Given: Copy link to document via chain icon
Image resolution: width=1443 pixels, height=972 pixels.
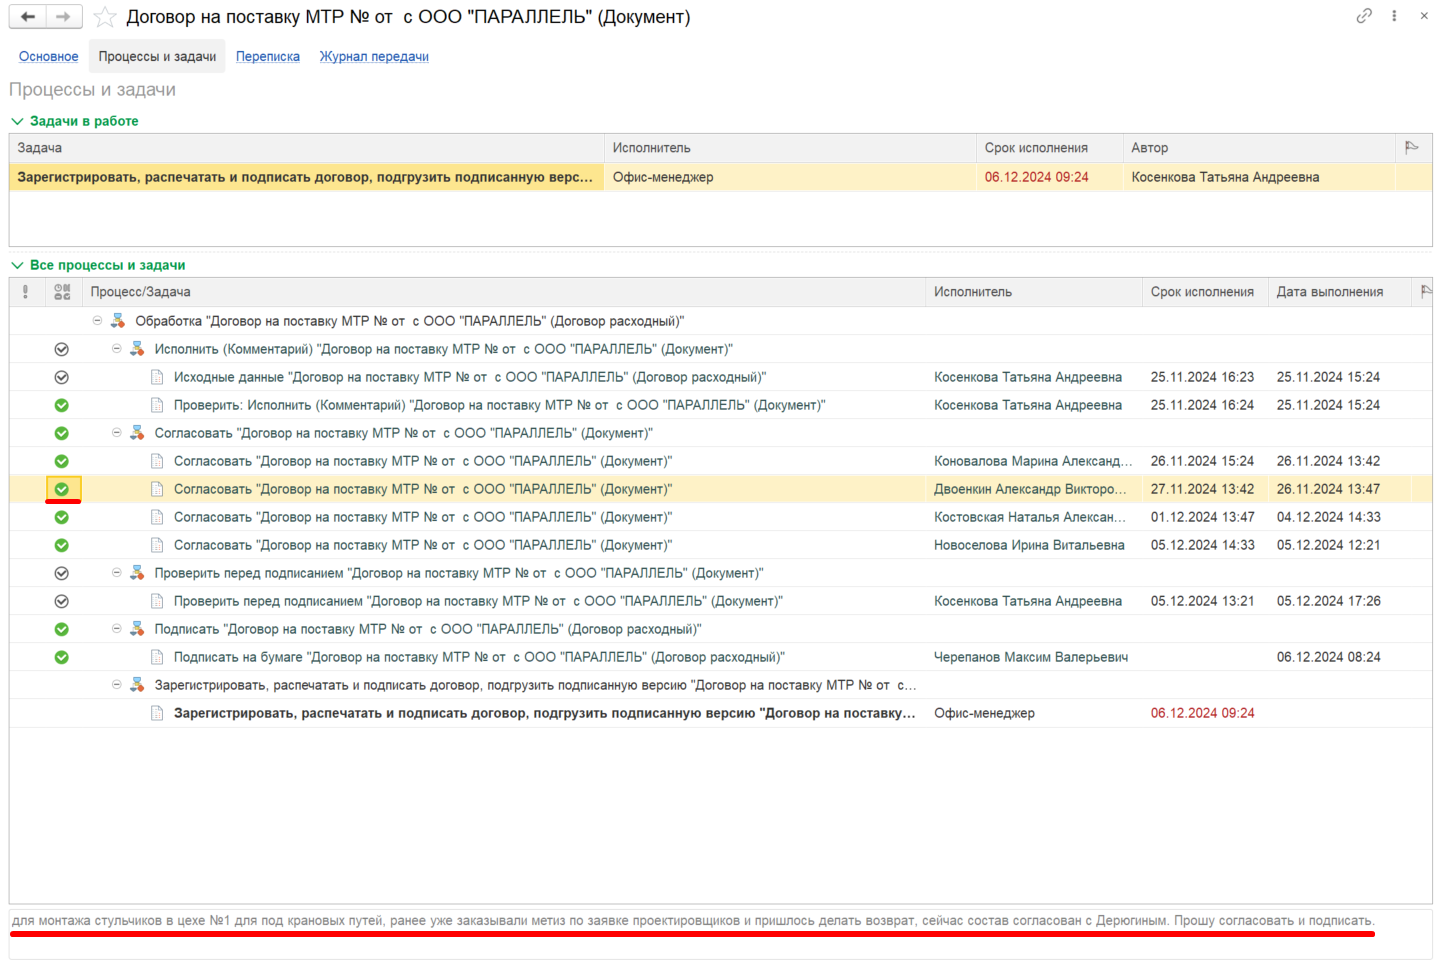Looking at the screenshot, I should 1364,15.
